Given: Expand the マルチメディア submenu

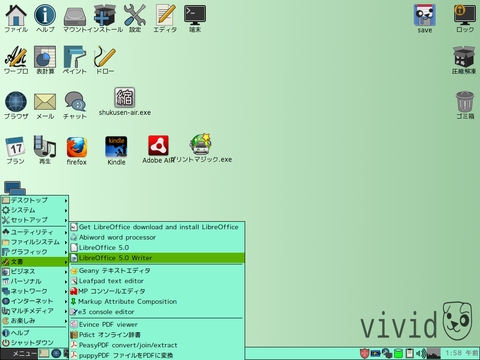Looking at the screenshot, I should click(x=35, y=311).
